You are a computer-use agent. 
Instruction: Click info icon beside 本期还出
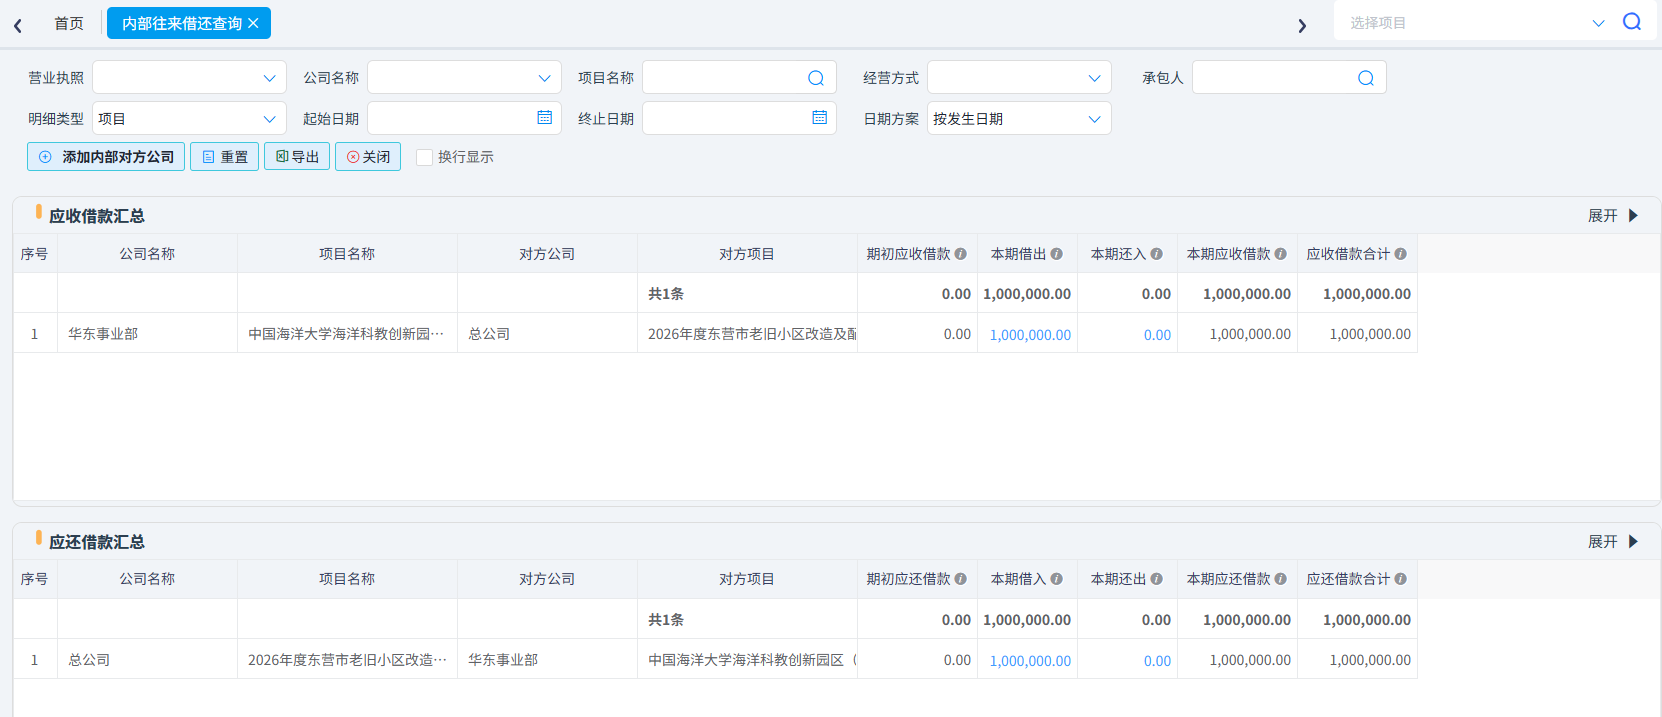click(1157, 579)
